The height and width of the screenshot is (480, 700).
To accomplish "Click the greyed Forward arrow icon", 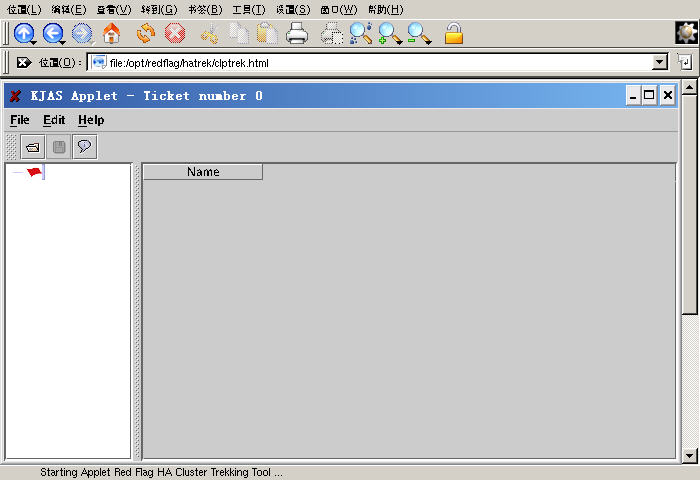I will tap(82, 33).
